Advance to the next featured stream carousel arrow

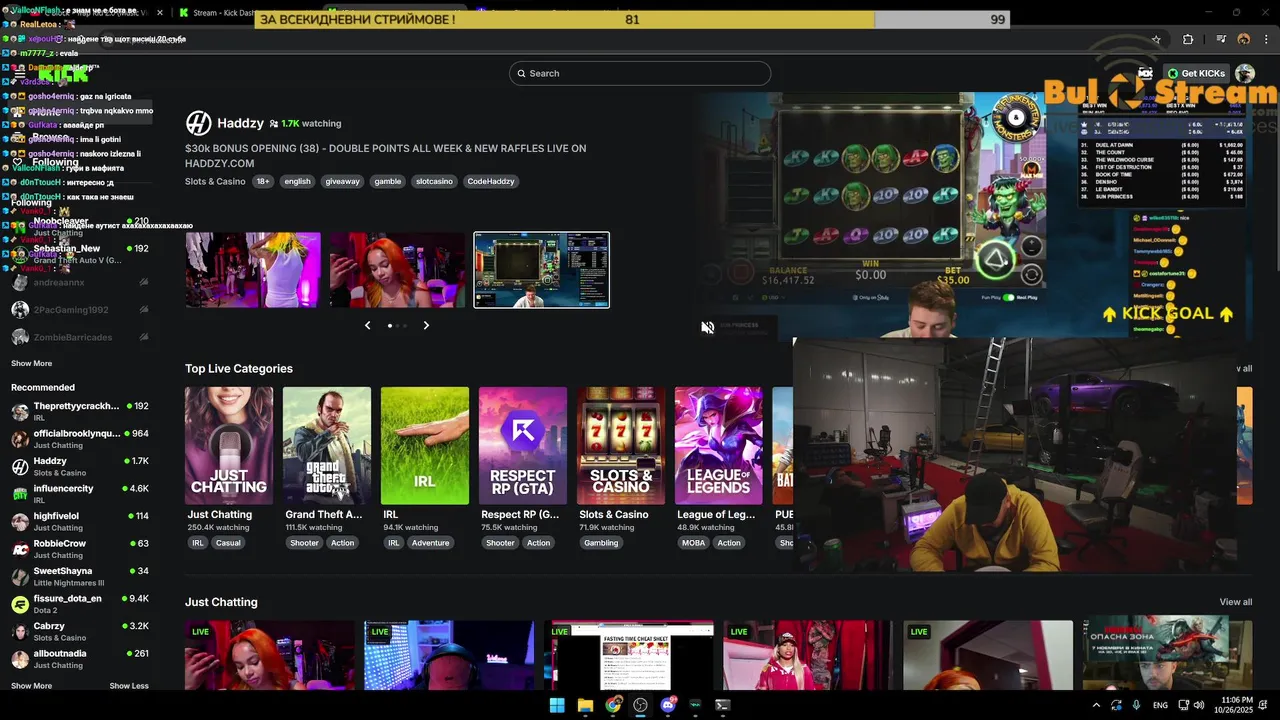[426, 325]
